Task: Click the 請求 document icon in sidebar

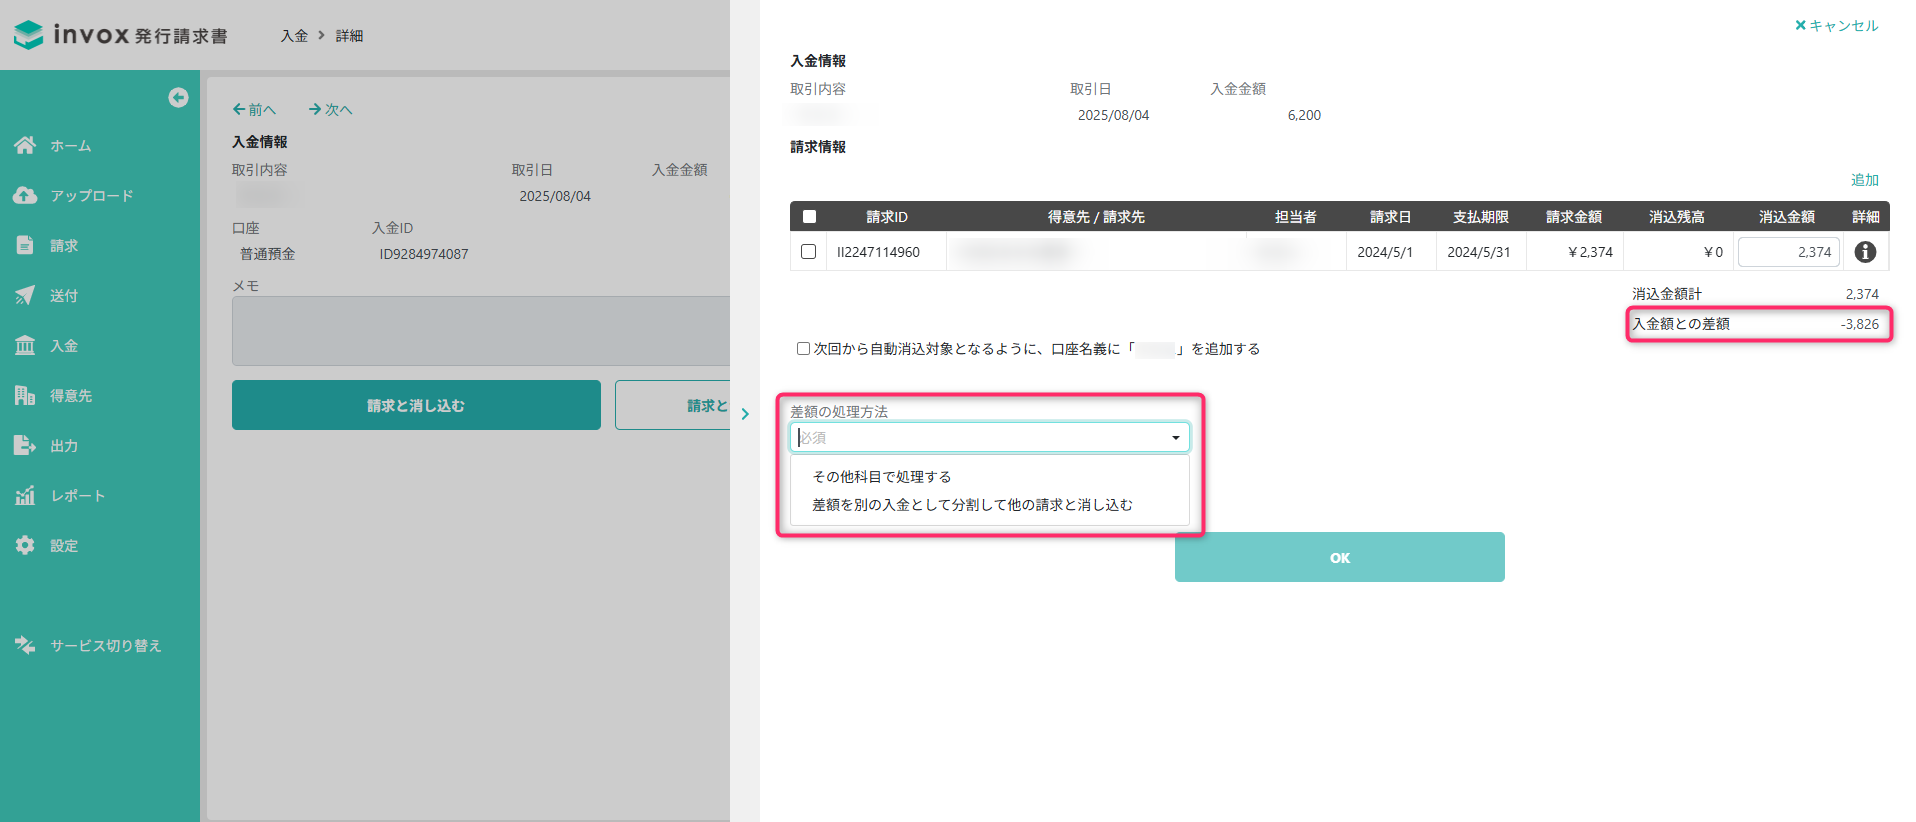Action: pos(25,246)
